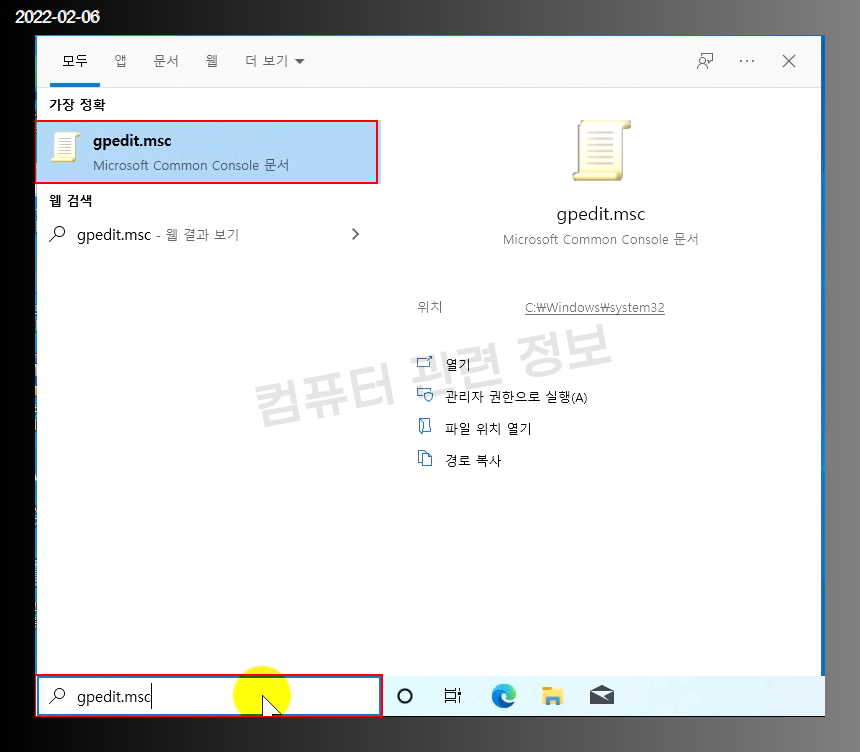Launch Microsoft Edge from taskbar
Image resolution: width=860 pixels, height=752 pixels.
click(503, 696)
